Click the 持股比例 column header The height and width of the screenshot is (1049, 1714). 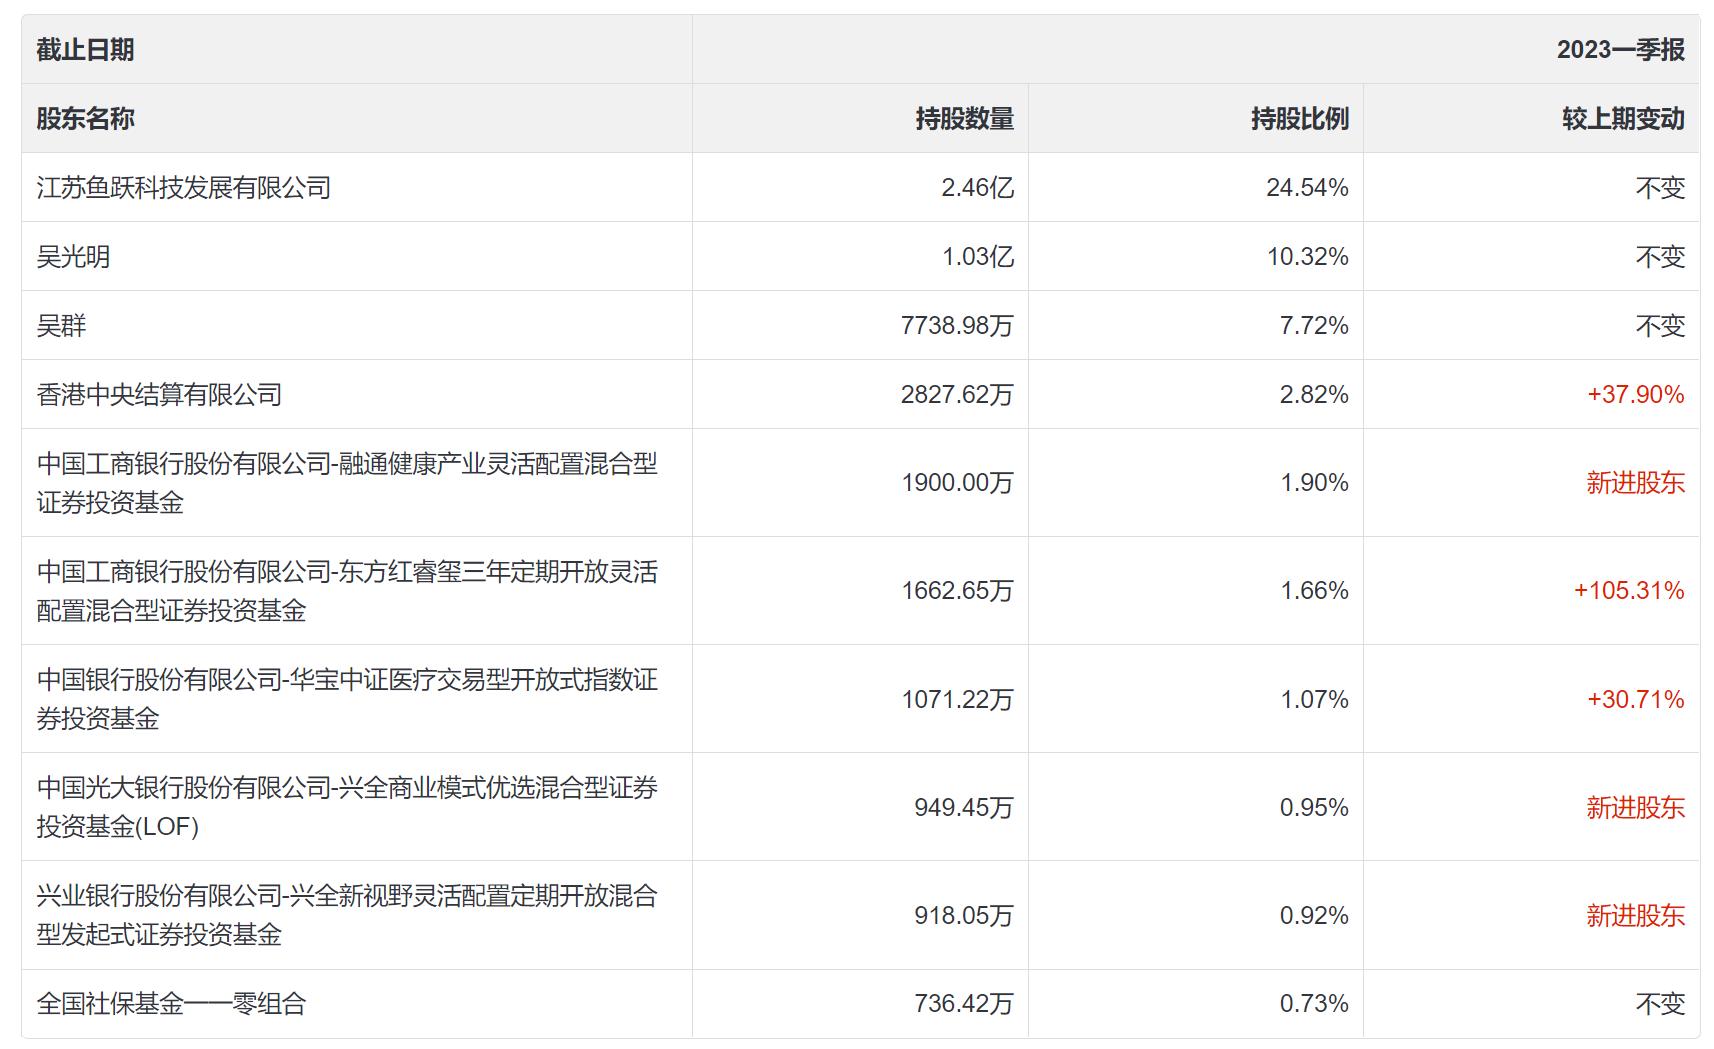(1299, 119)
